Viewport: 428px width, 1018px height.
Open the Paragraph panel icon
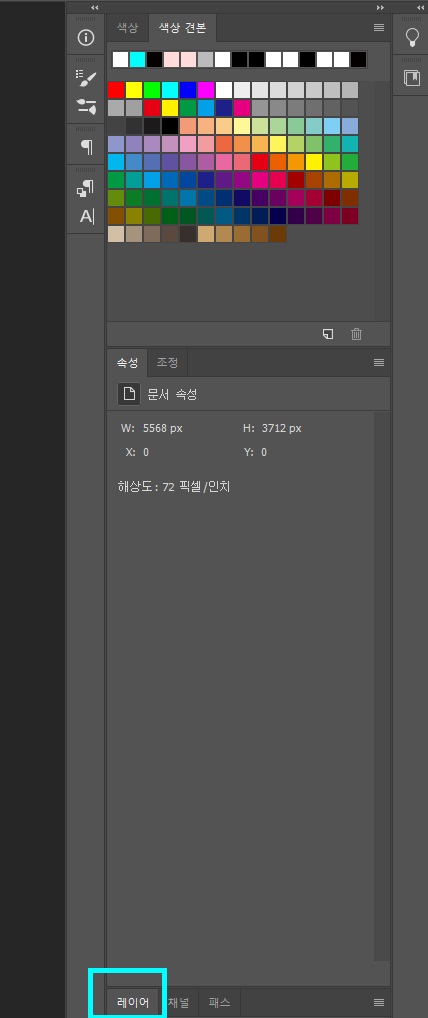tap(86, 147)
